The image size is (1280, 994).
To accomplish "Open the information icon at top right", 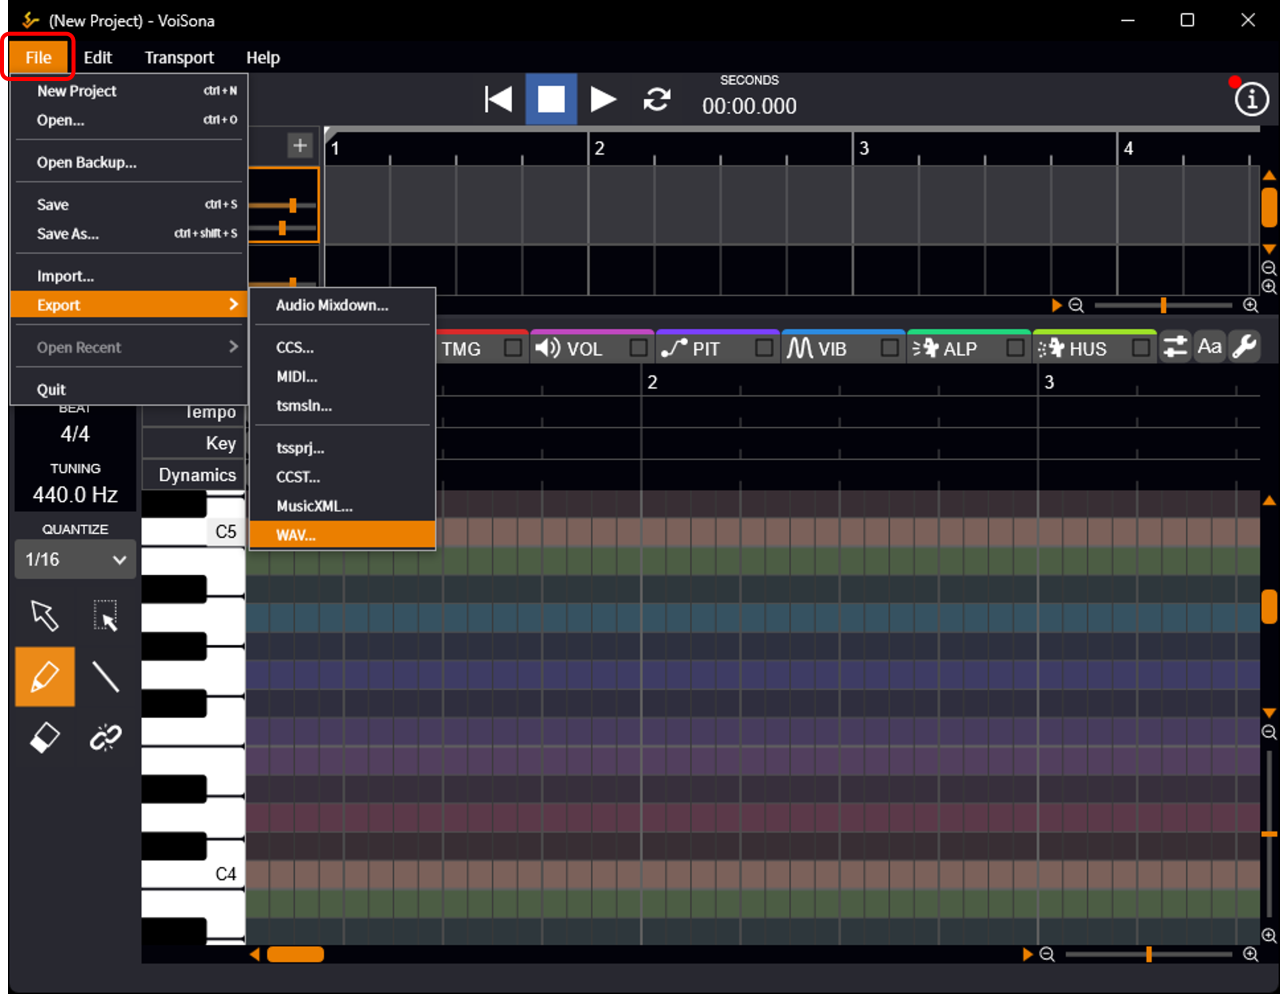I will point(1251,99).
